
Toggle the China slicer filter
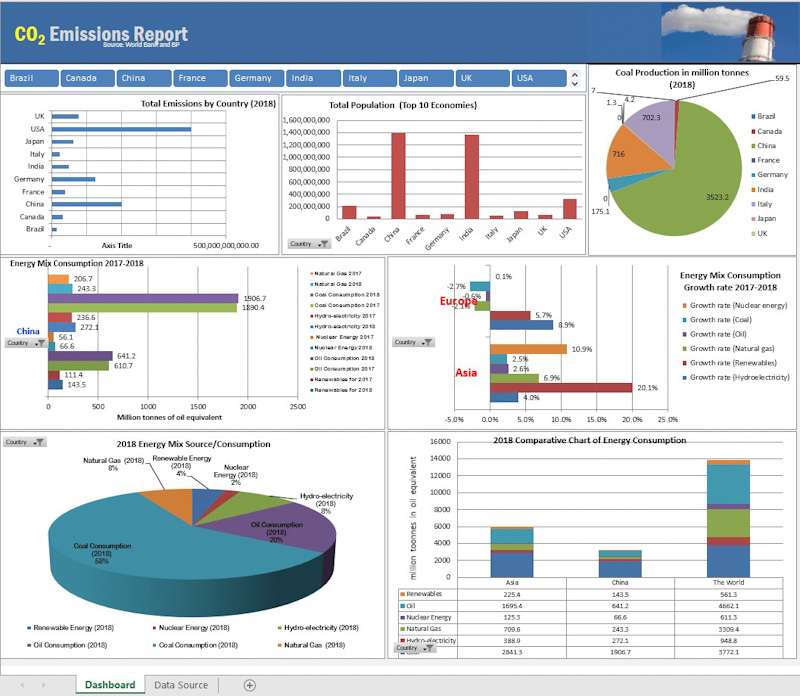(x=143, y=78)
